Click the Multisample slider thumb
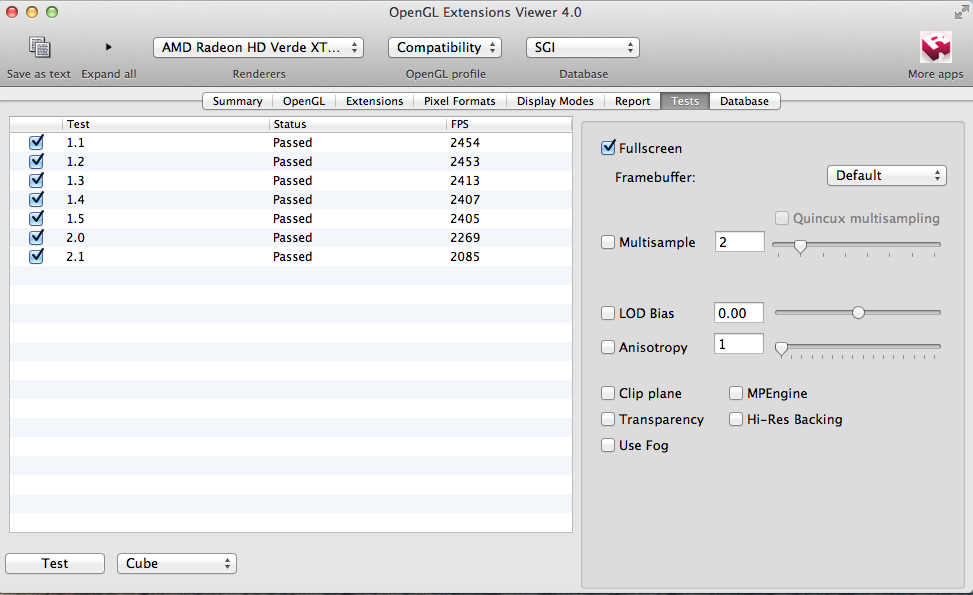973x595 pixels. click(x=800, y=247)
